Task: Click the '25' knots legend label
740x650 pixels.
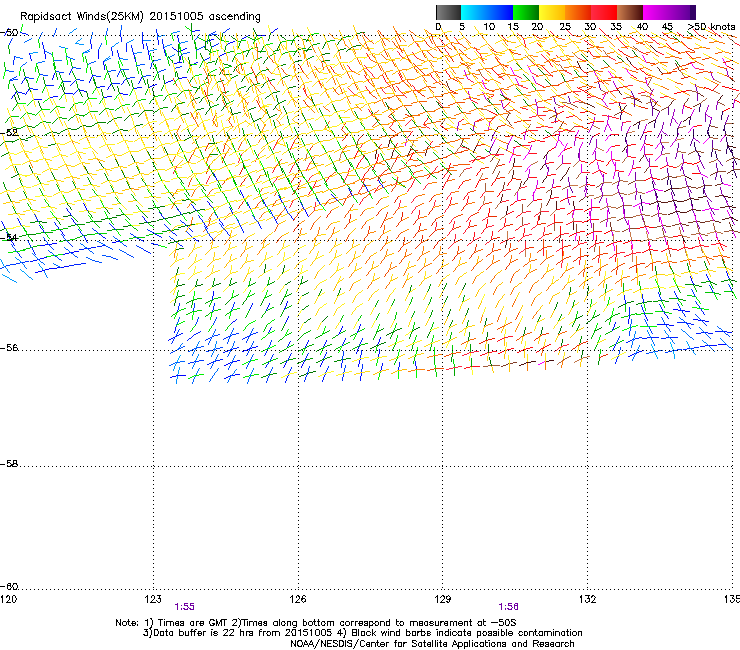Action: point(565,27)
